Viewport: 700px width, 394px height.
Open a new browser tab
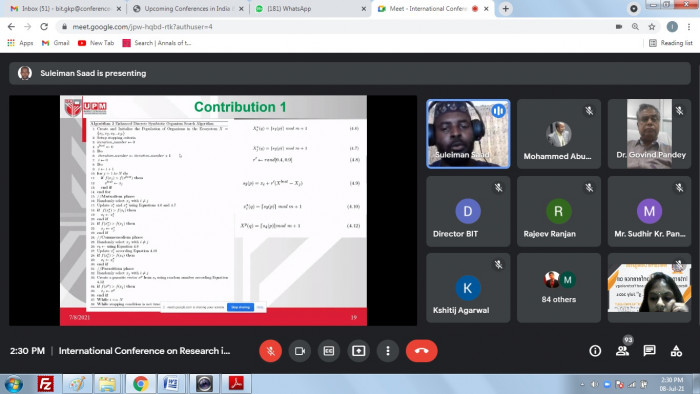tap(505, 8)
